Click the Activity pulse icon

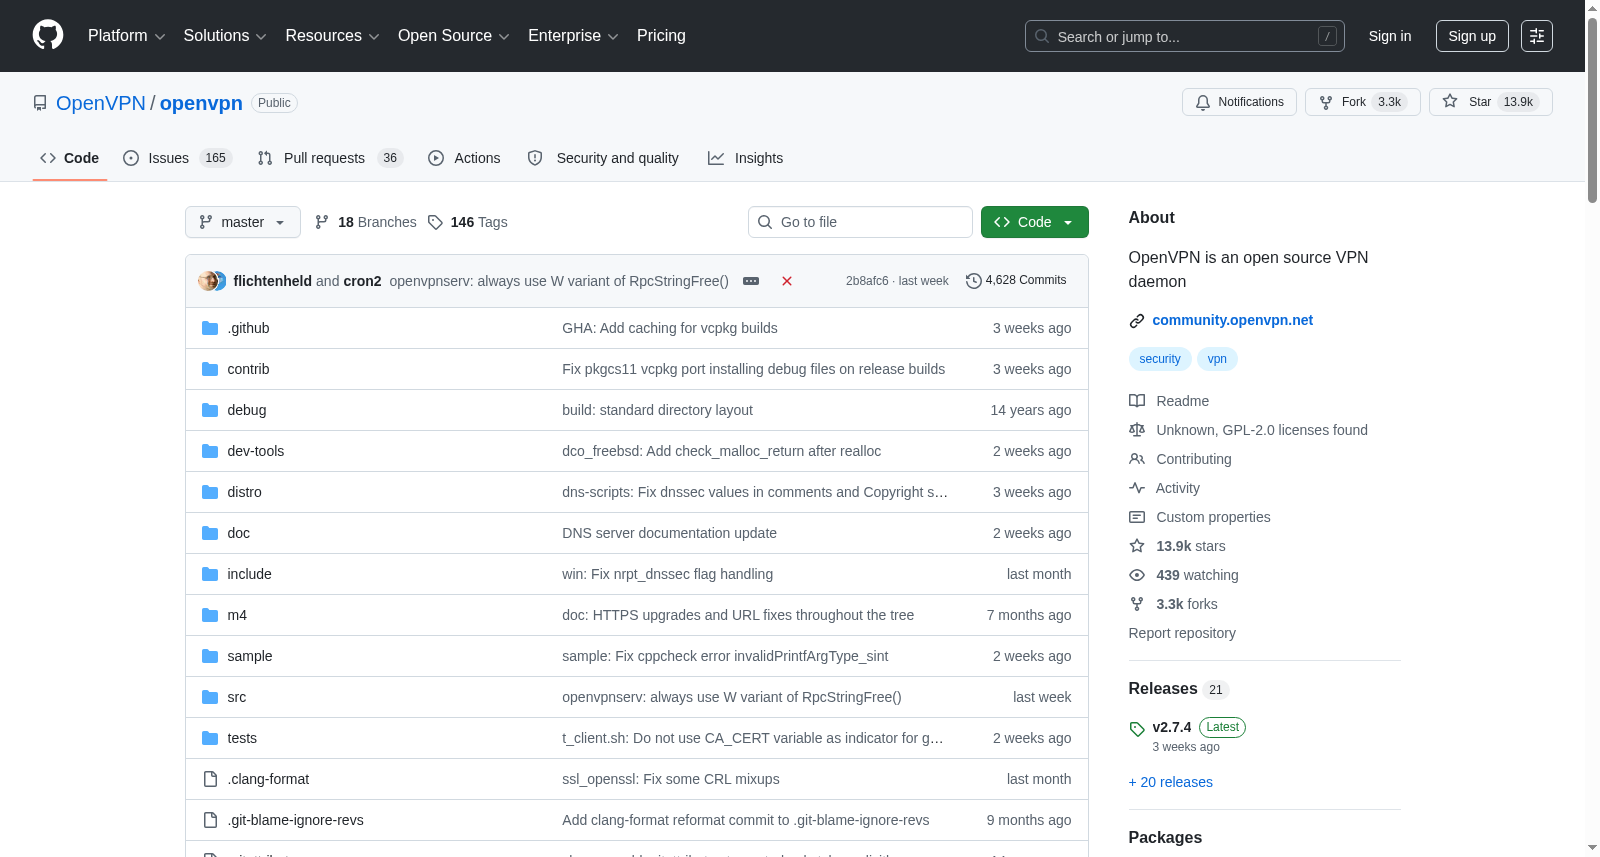(x=1137, y=488)
